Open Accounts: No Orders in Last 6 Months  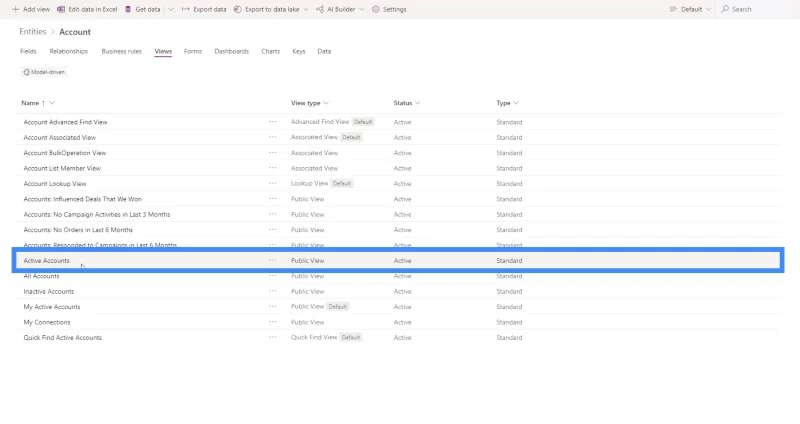coord(78,230)
